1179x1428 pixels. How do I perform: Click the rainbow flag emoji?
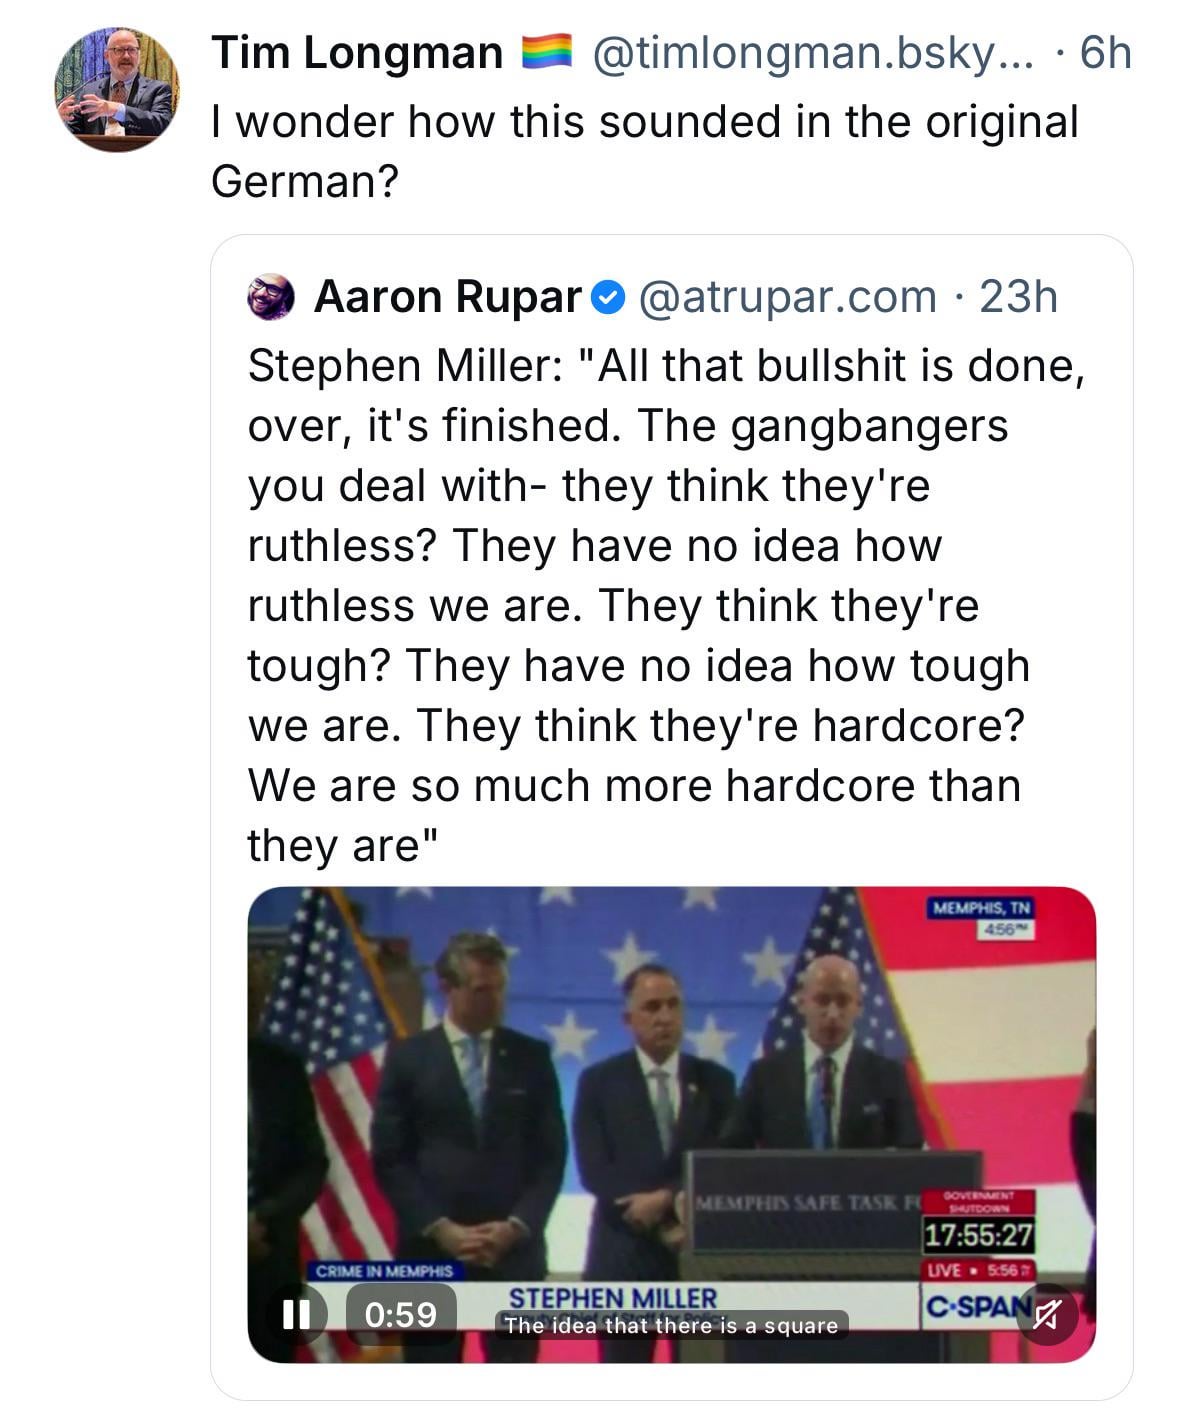[x=547, y=52]
